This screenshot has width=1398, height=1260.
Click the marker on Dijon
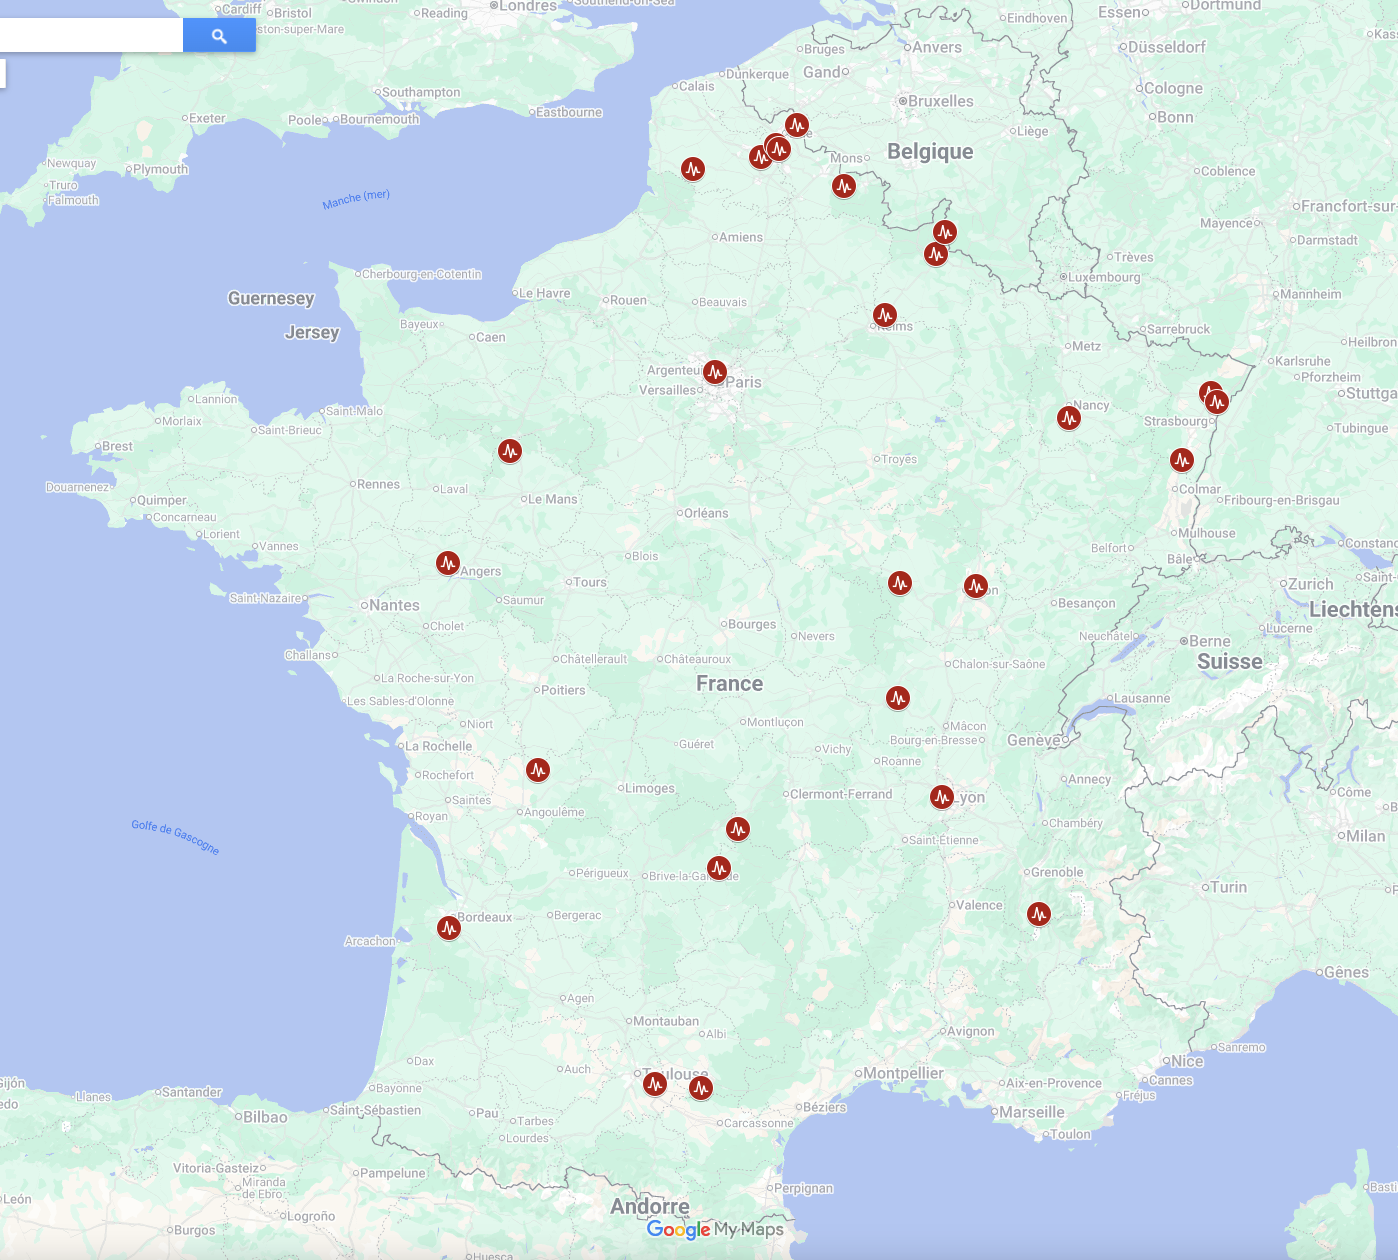[976, 586]
